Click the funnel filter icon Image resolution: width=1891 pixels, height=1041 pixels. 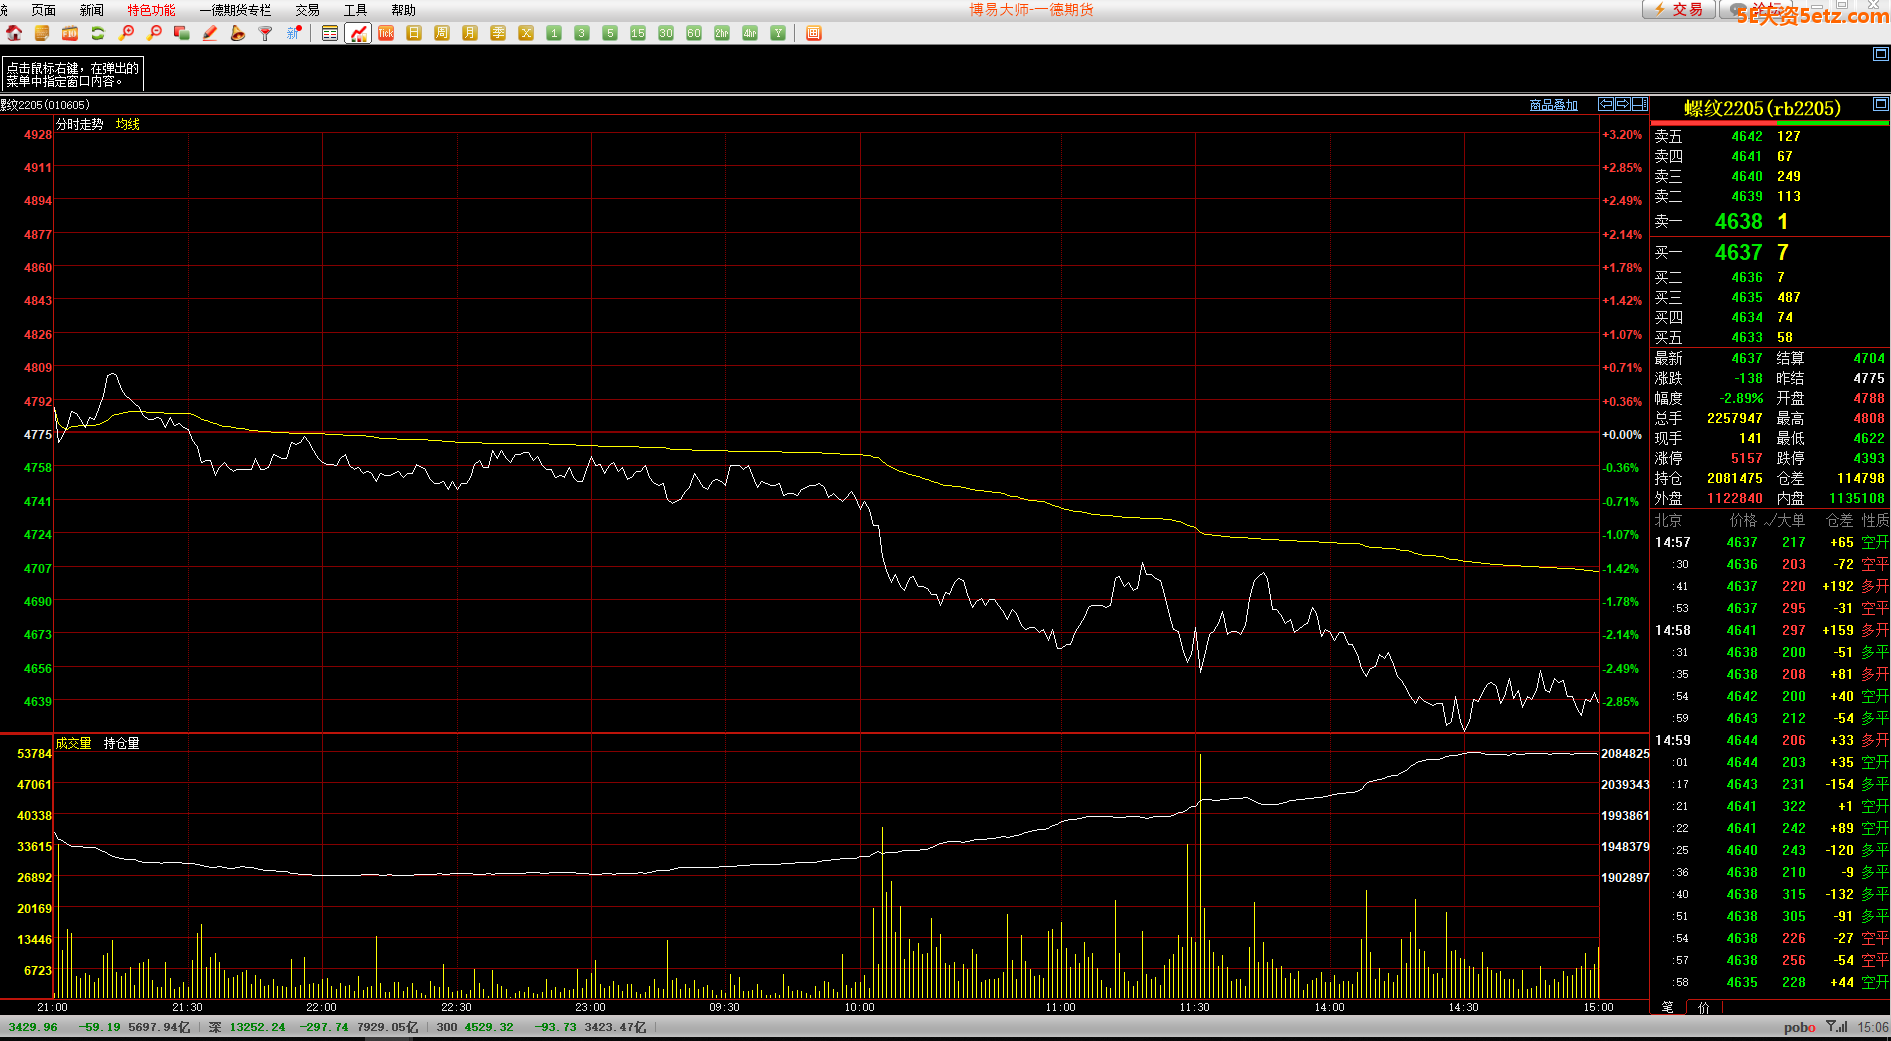(266, 33)
